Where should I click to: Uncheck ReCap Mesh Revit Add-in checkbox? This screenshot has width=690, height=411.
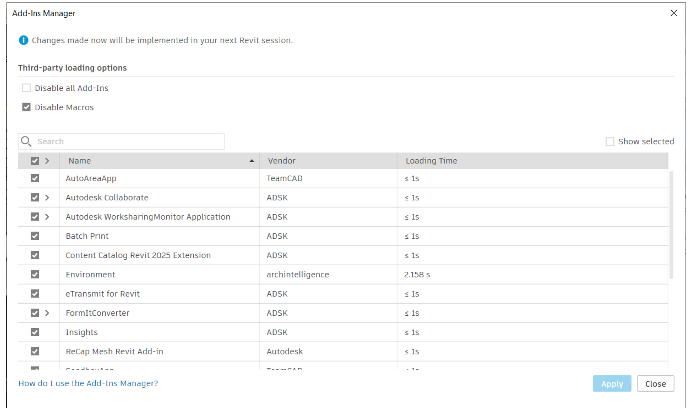click(x=35, y=351)
